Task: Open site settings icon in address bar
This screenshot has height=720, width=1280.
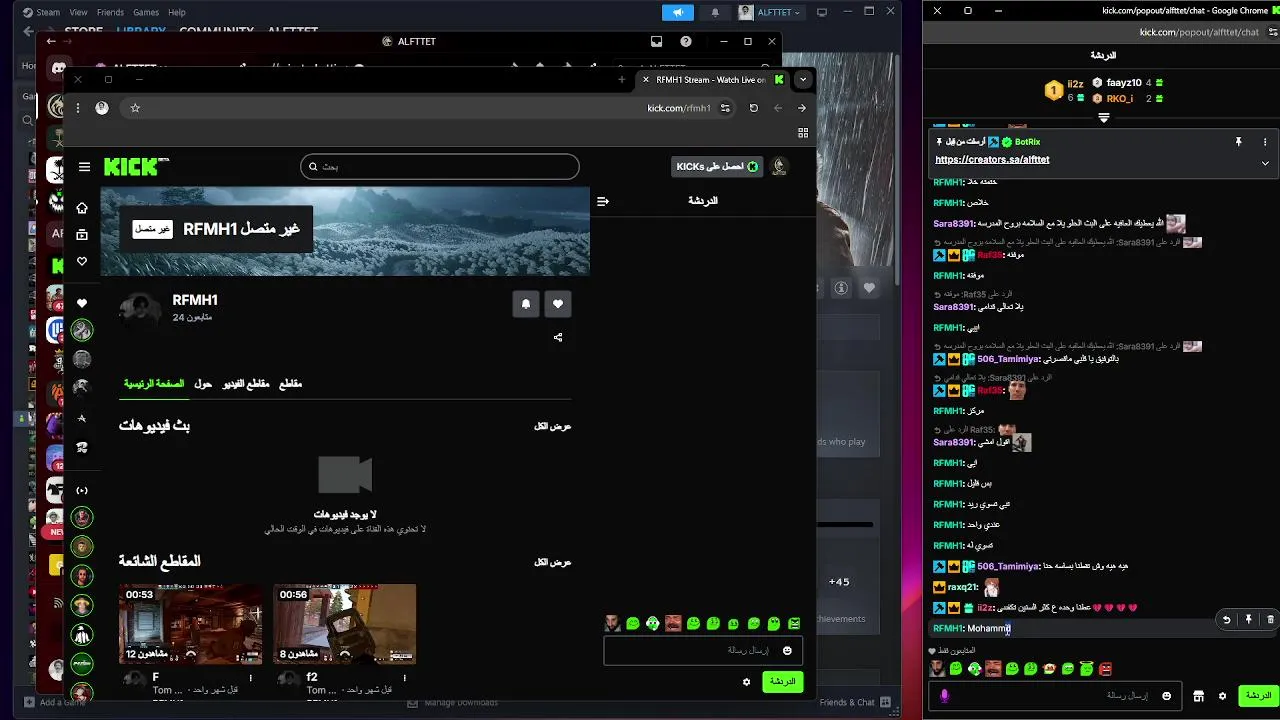Action: pyautogui.click(x=726, y=108)
